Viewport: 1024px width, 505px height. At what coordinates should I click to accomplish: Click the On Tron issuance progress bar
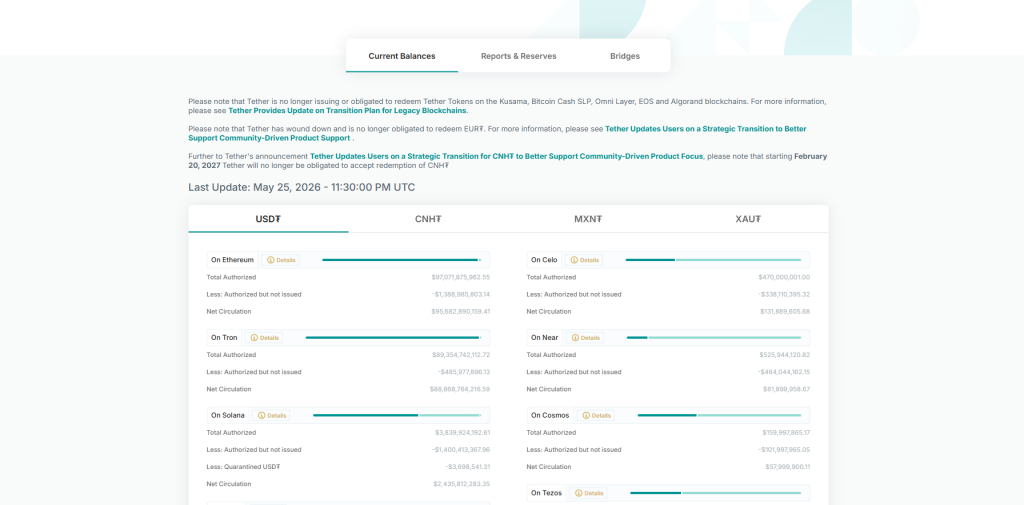point(393,338)
